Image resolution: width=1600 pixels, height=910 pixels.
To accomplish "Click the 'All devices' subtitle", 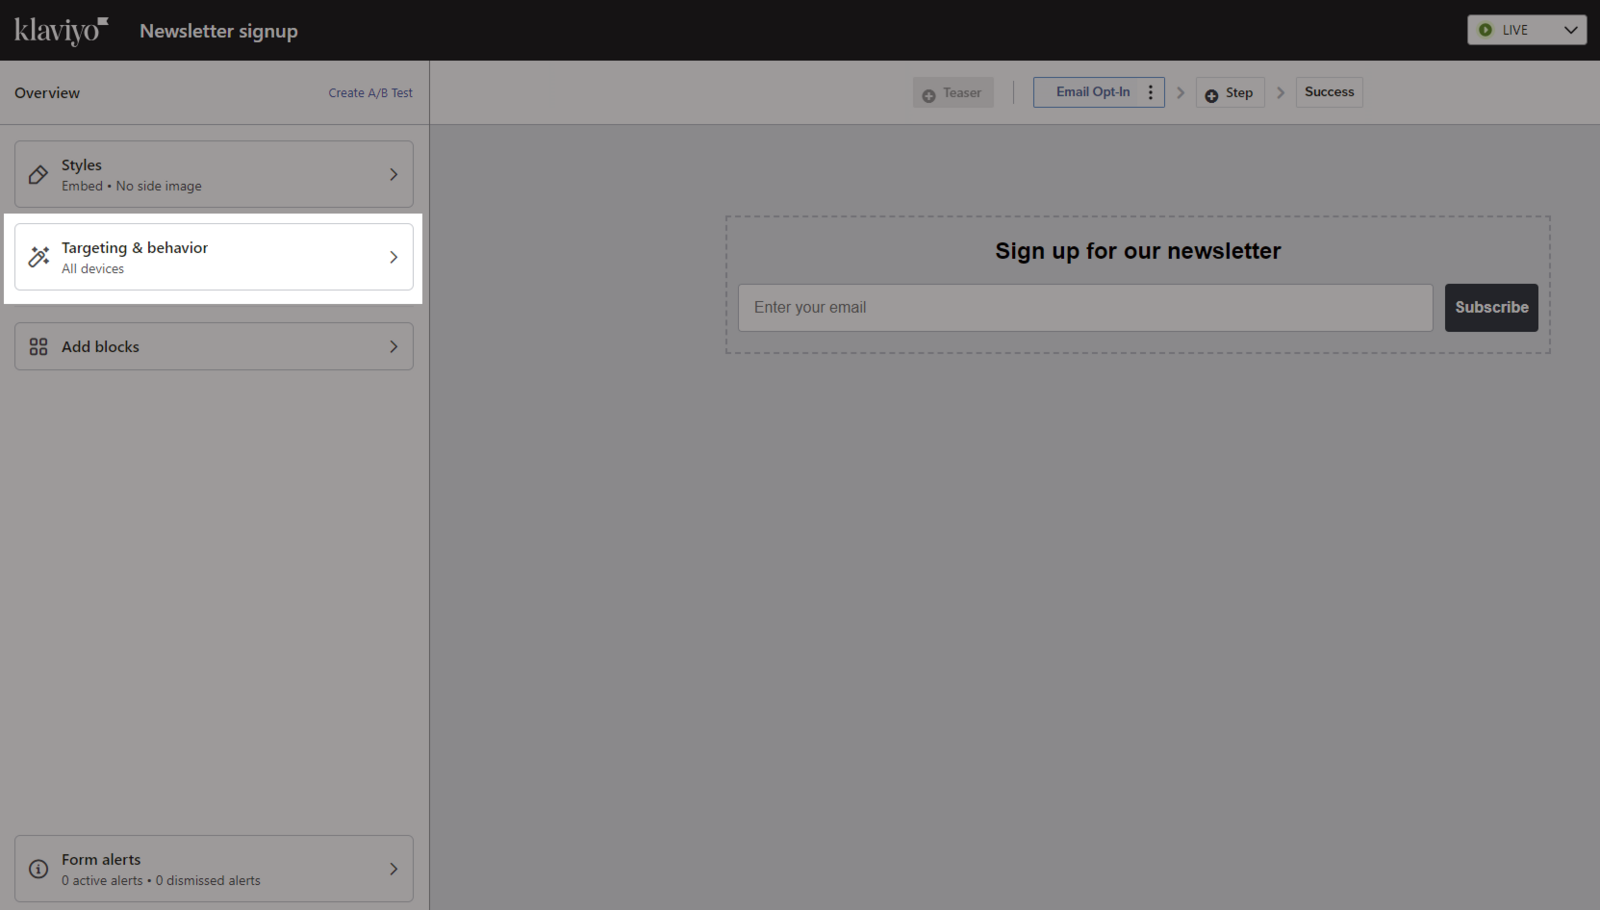I will 93,269.
